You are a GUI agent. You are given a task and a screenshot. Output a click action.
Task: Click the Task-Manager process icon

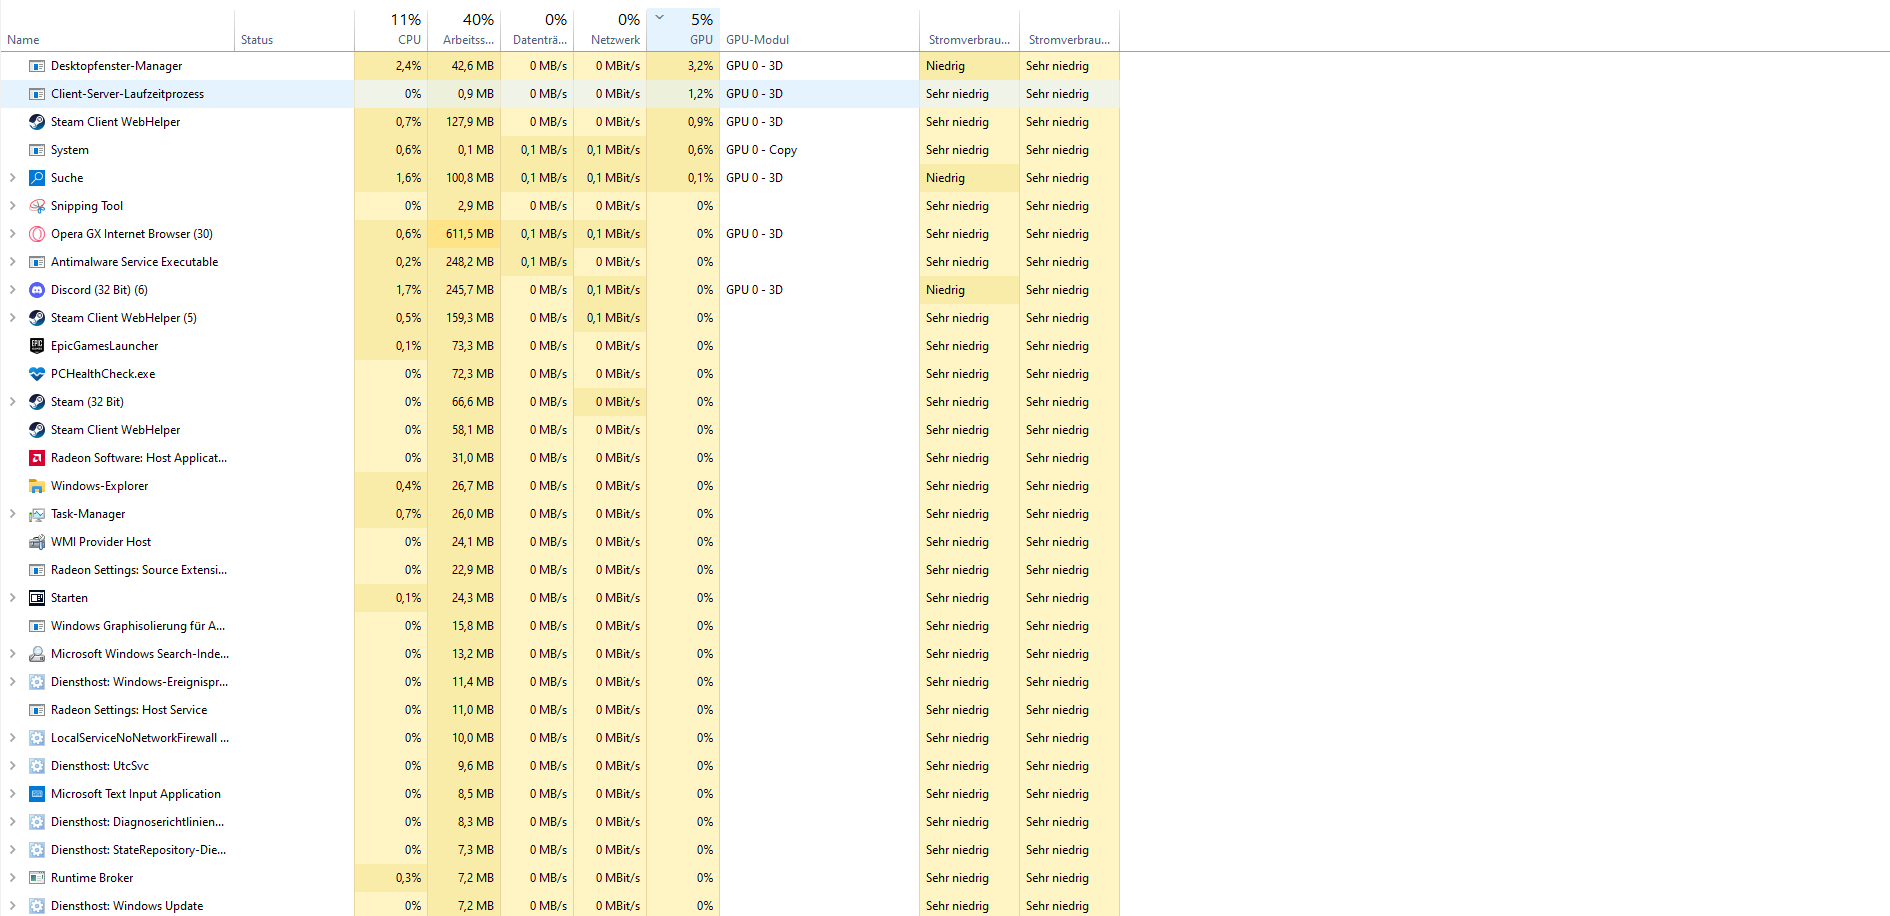(37, 514)
